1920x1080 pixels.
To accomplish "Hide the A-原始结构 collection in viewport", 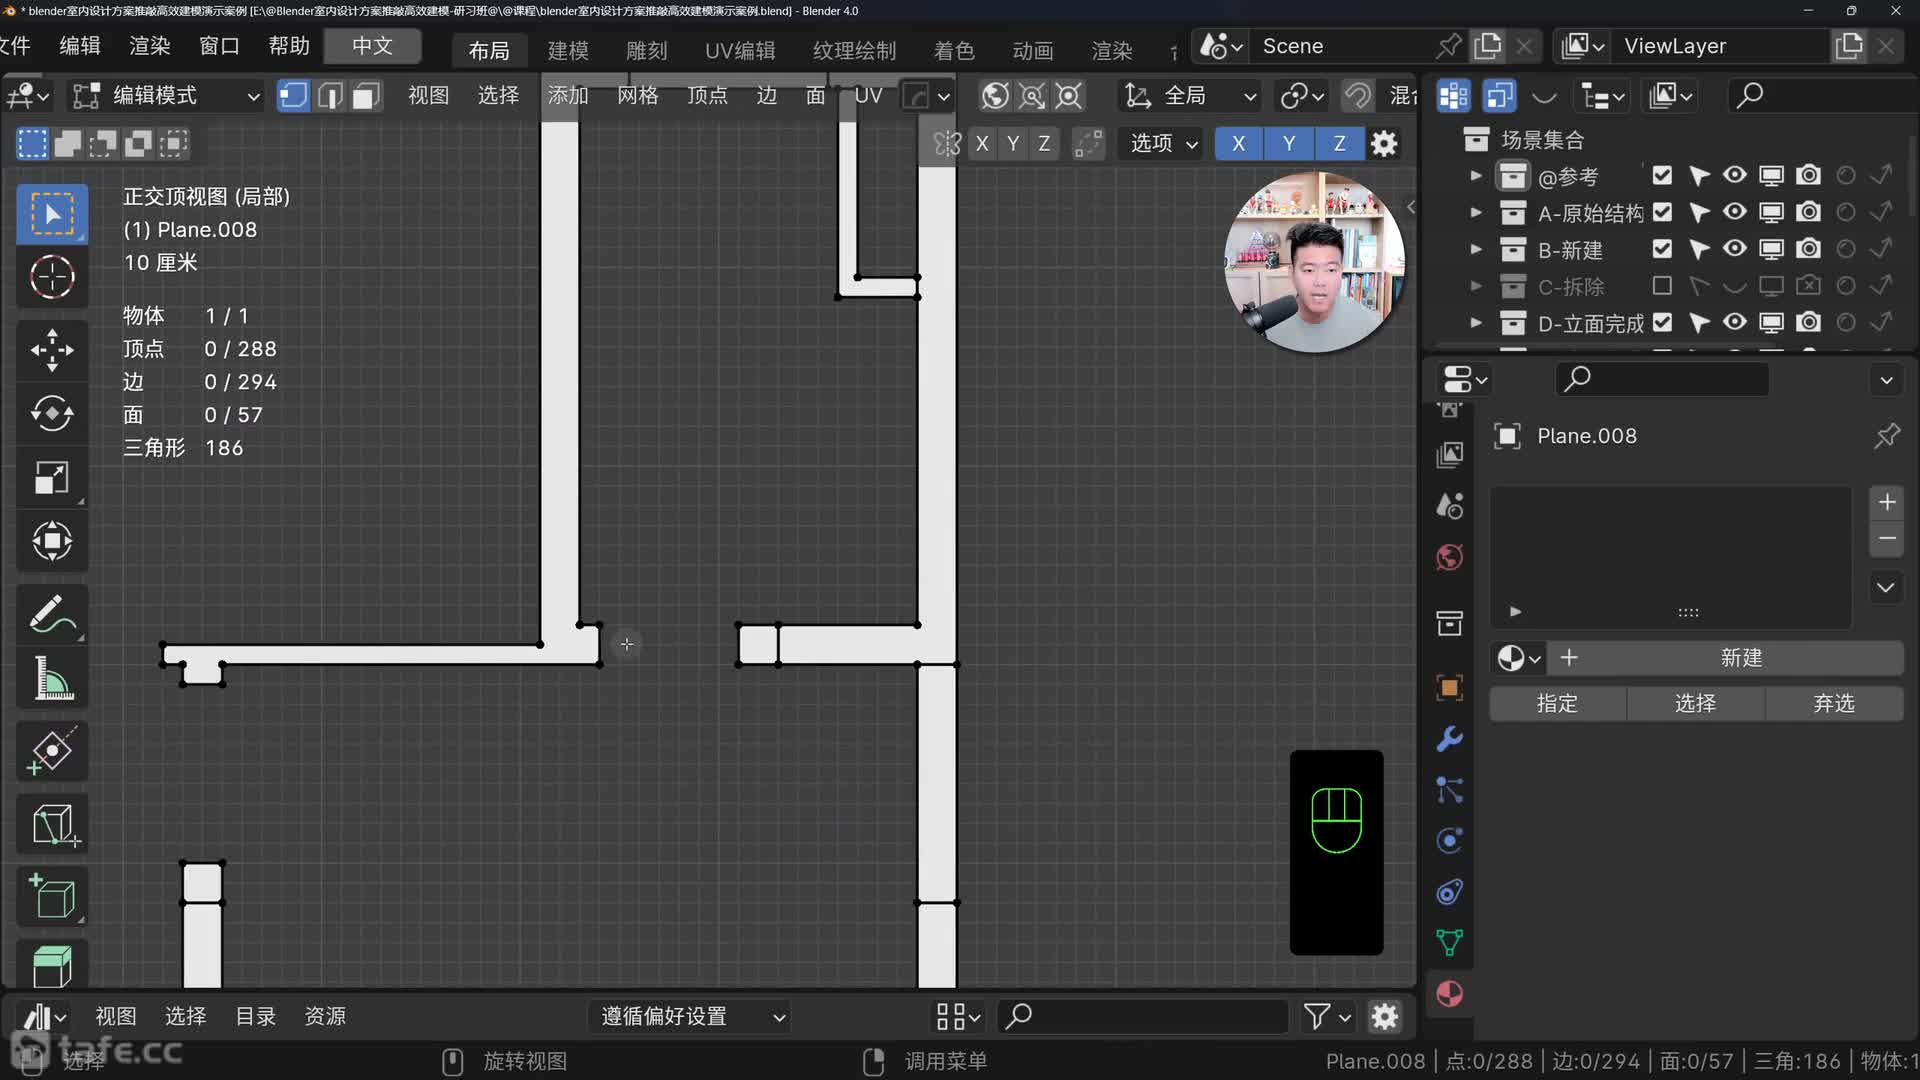I will click(1735, 212).
